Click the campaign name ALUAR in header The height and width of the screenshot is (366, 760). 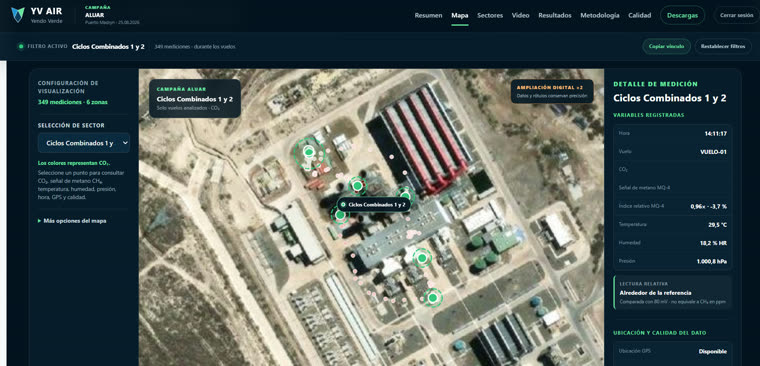(x=95, y=15)
